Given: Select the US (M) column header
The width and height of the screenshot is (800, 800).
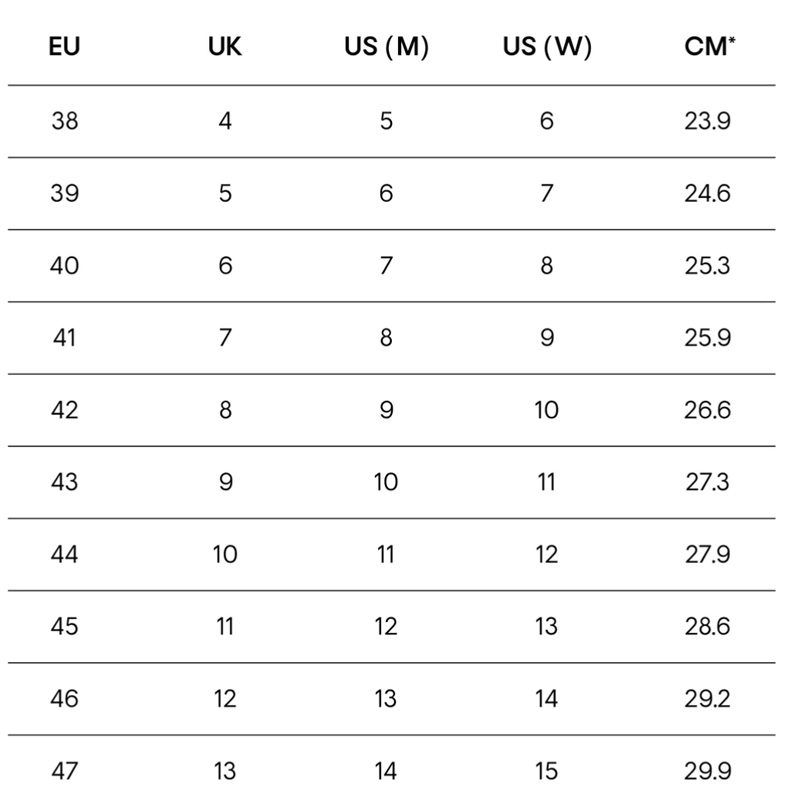Looking at the screenshot, I should (x=386, y=47).
